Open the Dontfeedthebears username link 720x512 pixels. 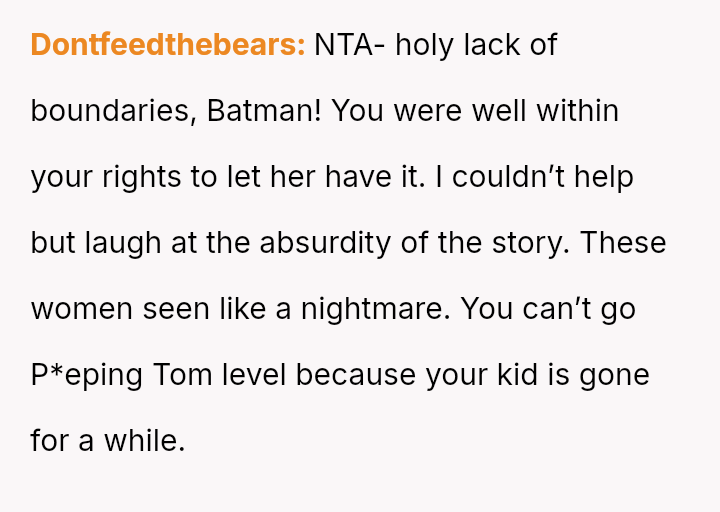coord(167,45)
